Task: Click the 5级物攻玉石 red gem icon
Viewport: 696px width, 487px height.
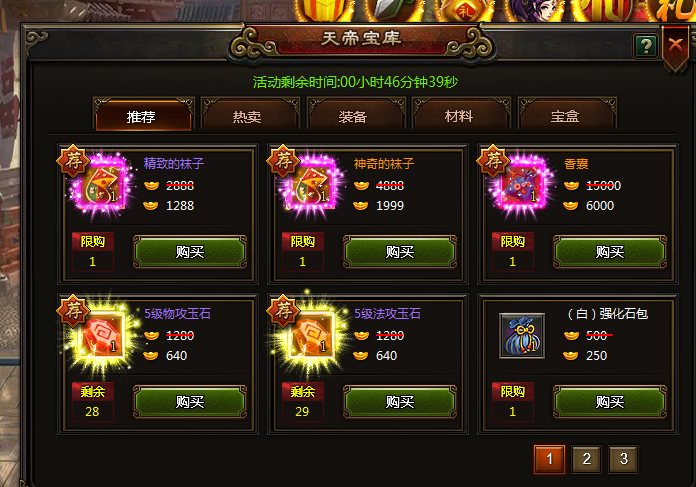Action: tap(102, 337)
